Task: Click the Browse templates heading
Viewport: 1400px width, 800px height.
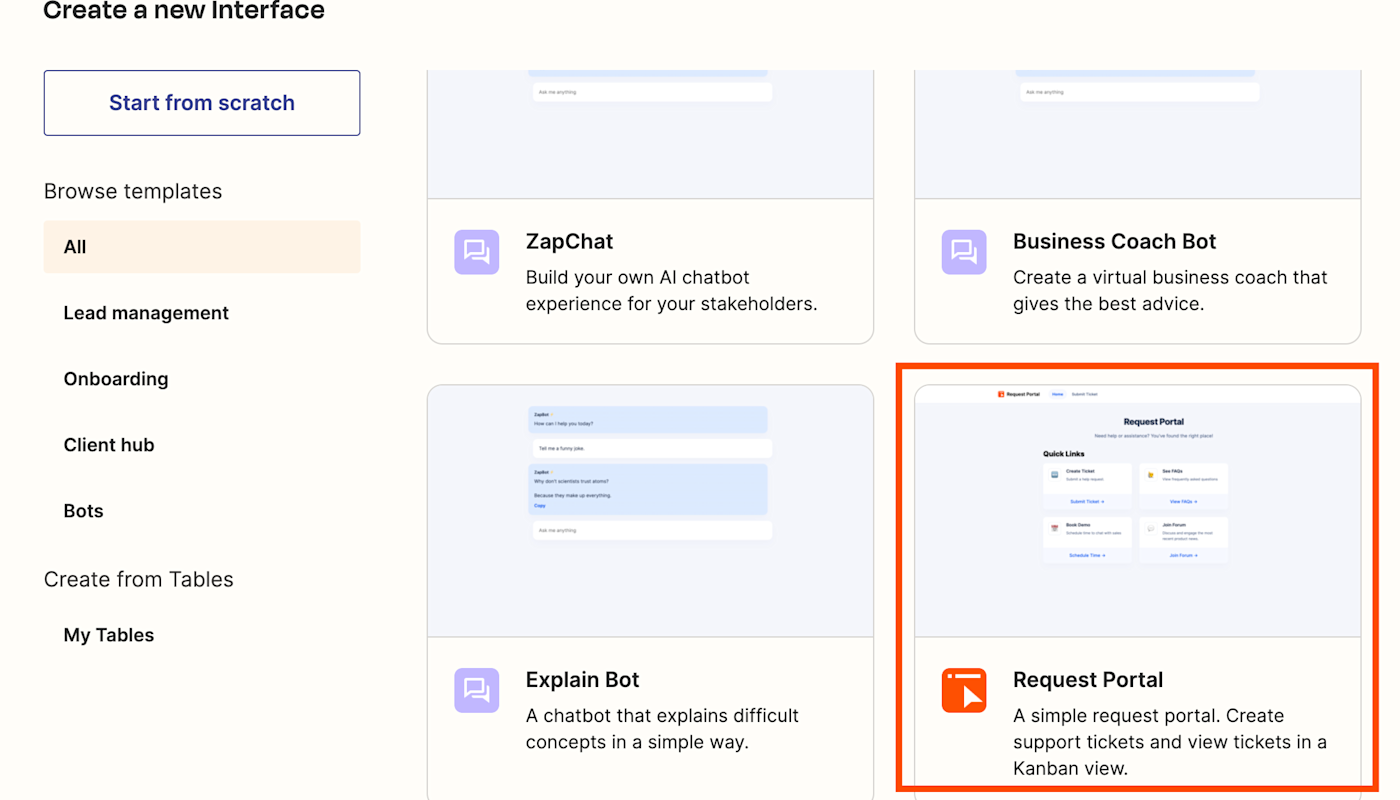Action: [133, 191]
